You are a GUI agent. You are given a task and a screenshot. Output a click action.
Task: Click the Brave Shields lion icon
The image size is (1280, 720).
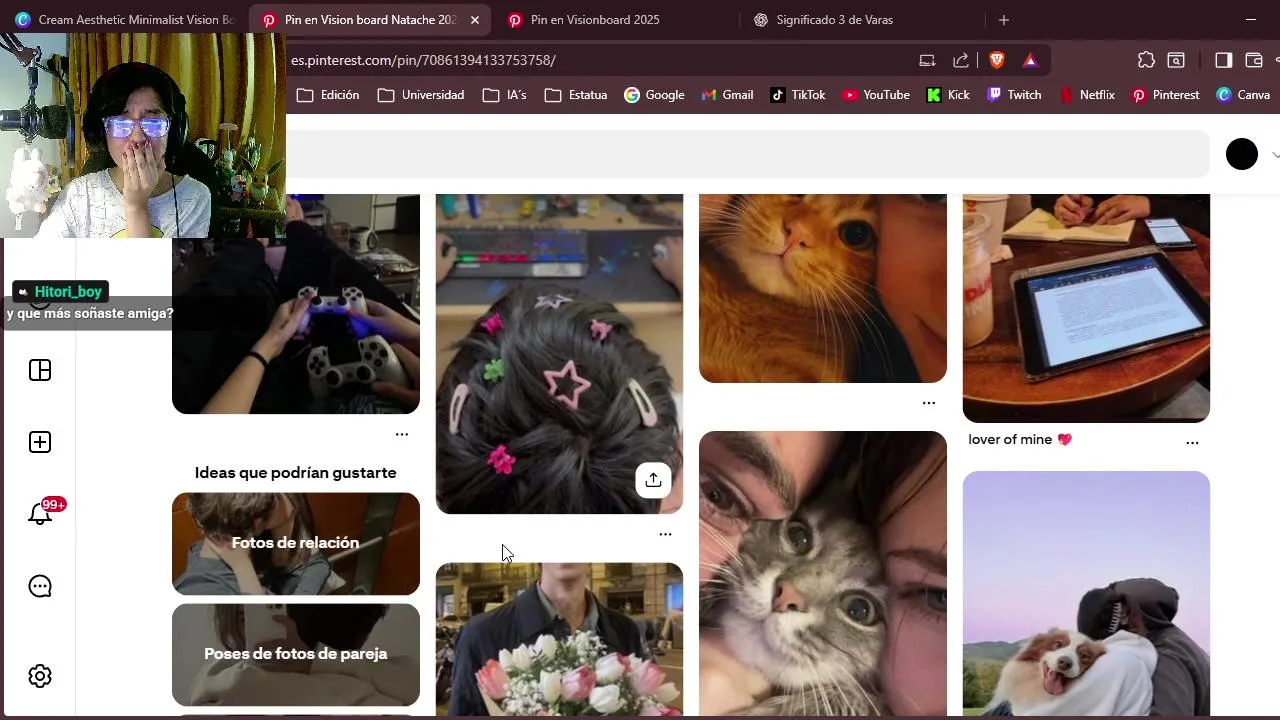point(997,60)
